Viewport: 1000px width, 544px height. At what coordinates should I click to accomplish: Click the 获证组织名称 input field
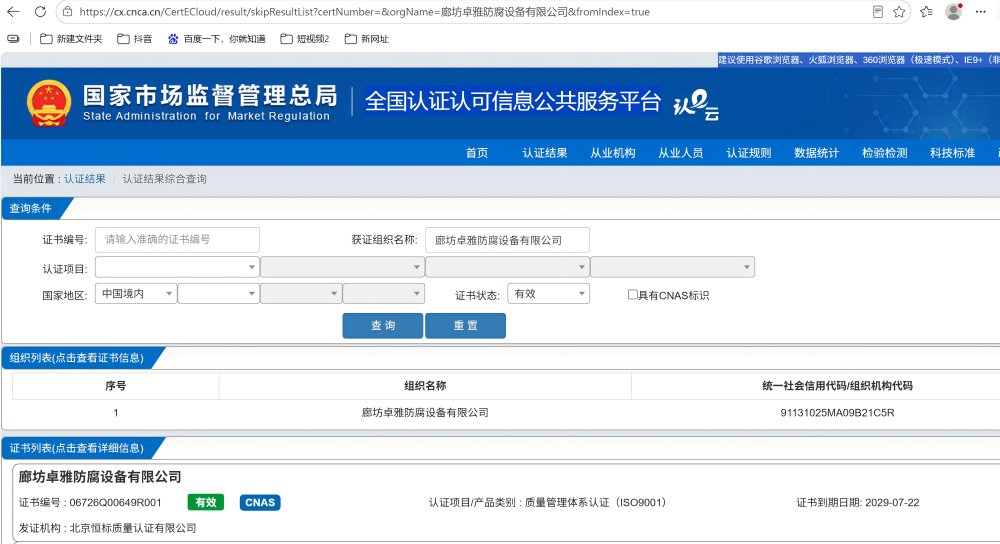tap(507, 240)
